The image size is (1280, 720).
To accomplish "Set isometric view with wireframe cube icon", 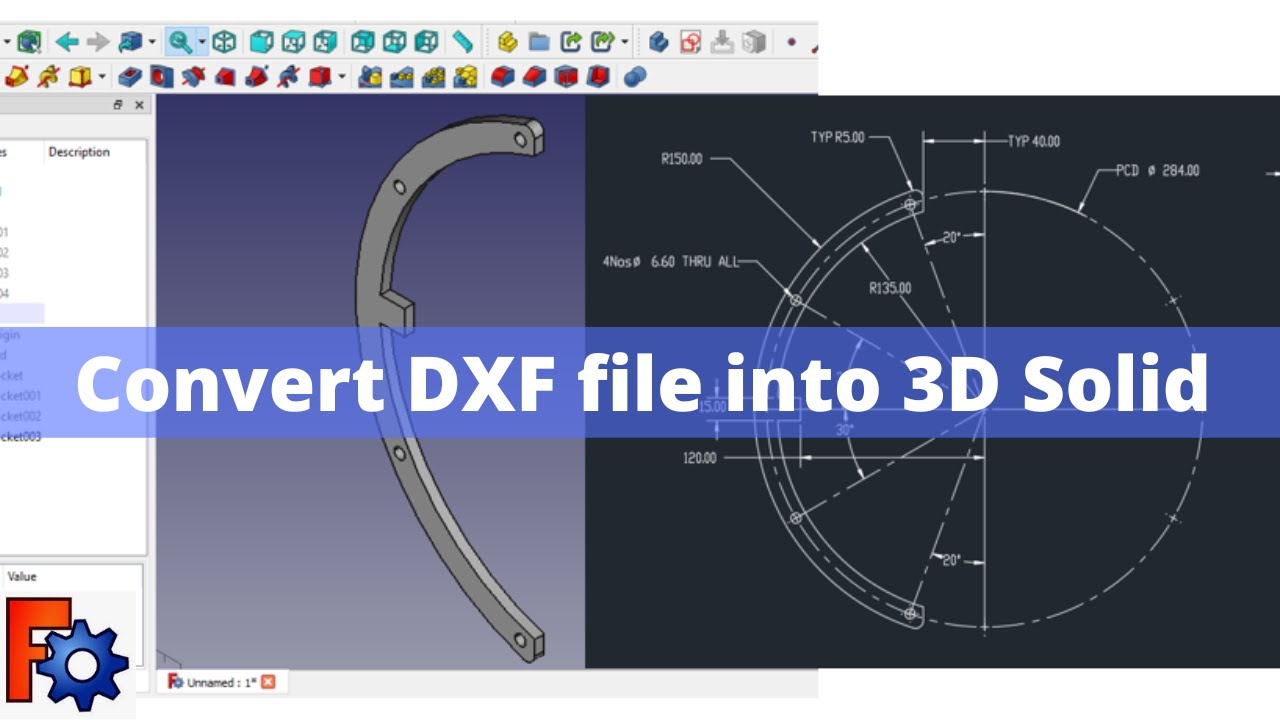I will (x=224, y=42).
